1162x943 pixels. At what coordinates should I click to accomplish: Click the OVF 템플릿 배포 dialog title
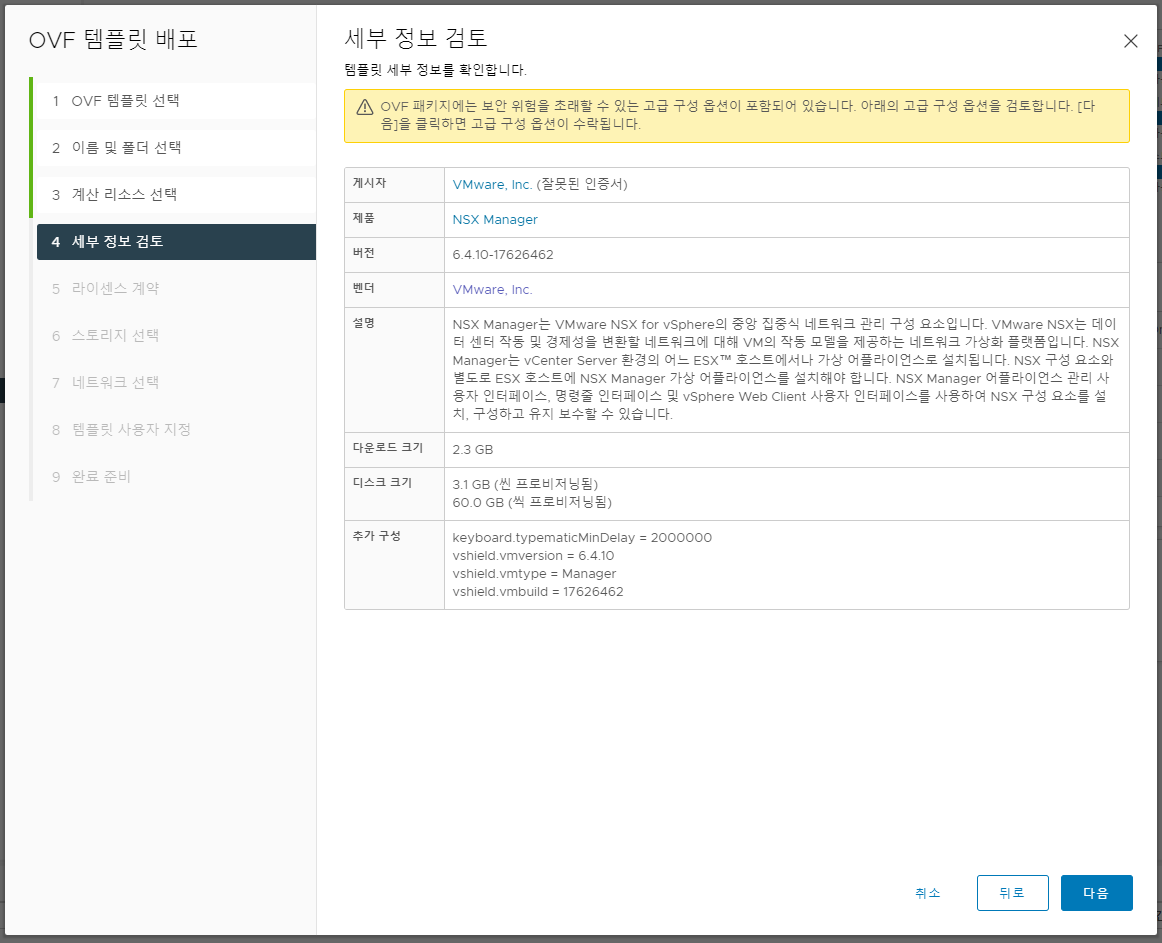(x=113, y=39)
